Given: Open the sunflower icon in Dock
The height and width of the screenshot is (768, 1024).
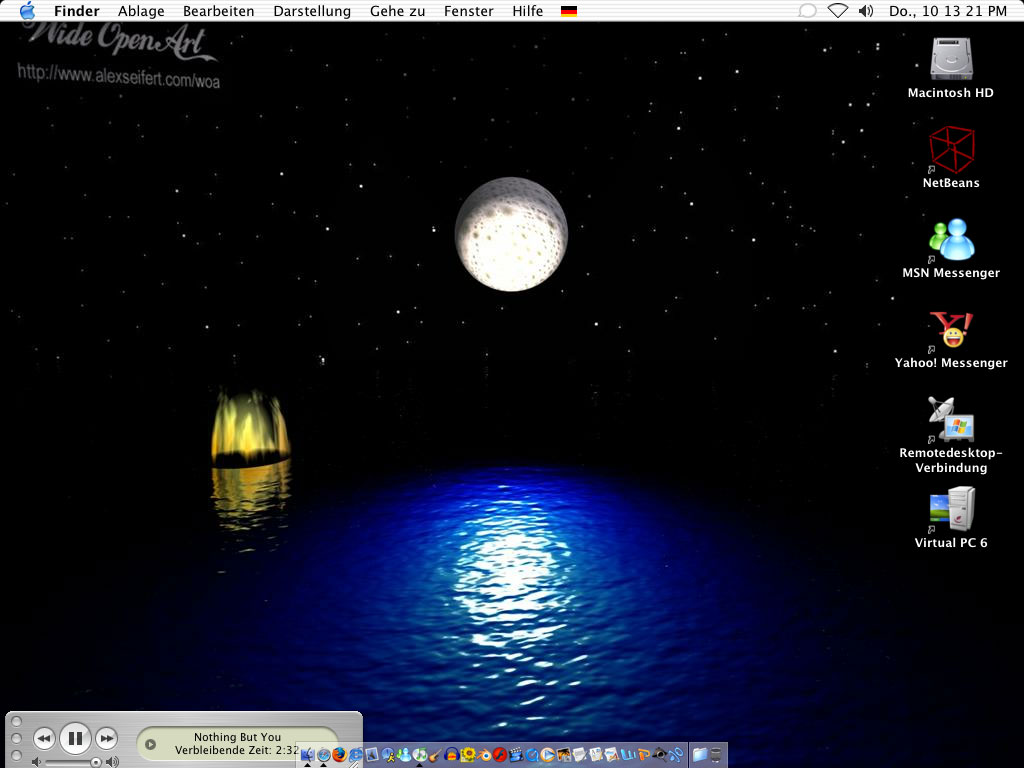Looking at the screenshot, I should pyautogui.click(x=468, y=755).
